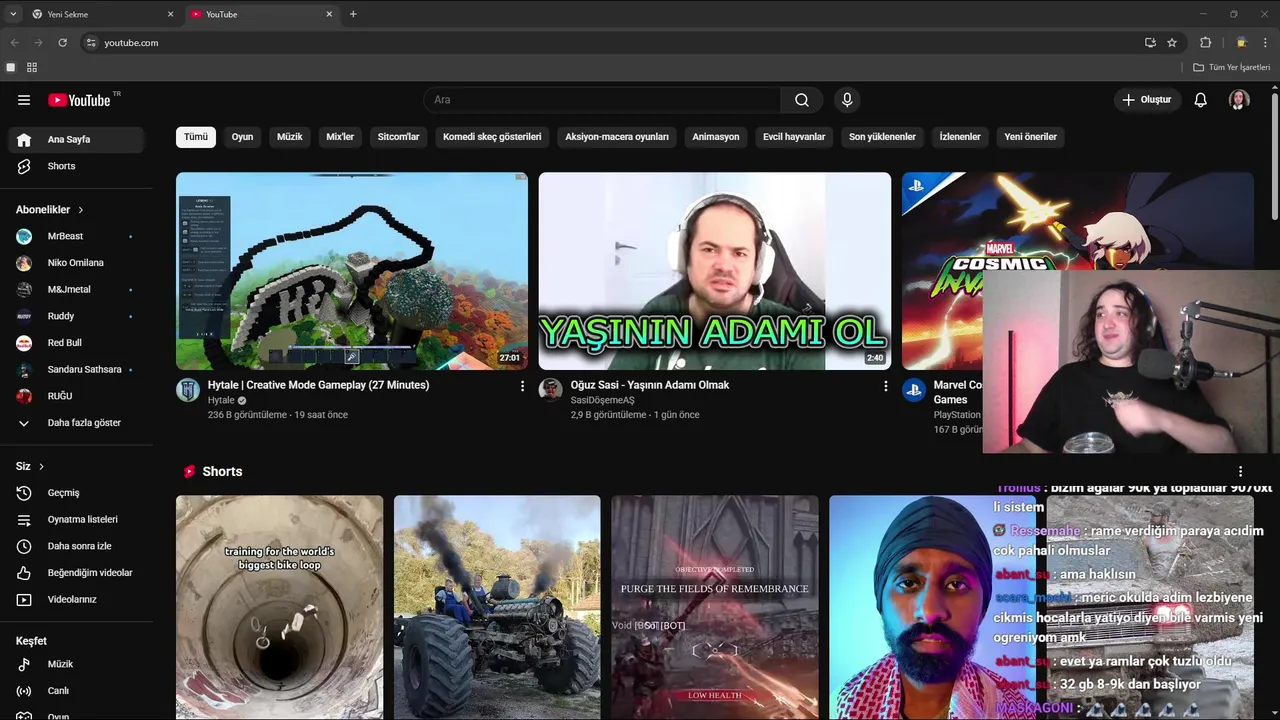Image resolution: width=1280 pixels, height=720 pixels.
Task: Open Niko Omilana channel in sidebar
Action: [76, 263]
